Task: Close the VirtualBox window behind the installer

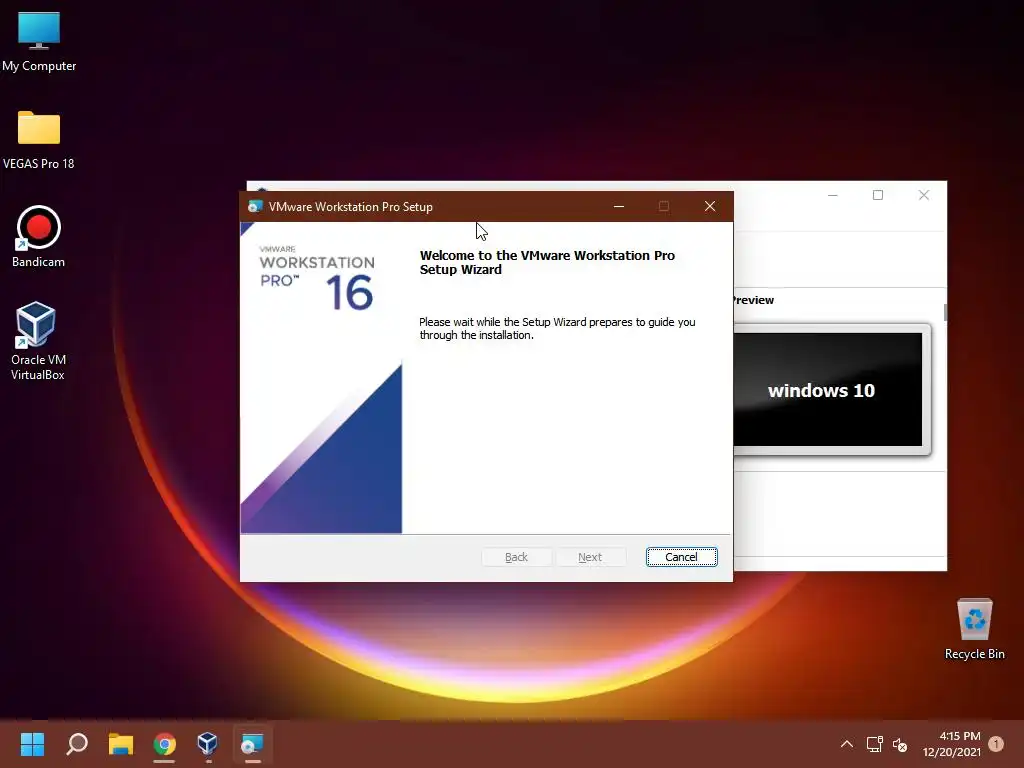Action: pyautogui.click(x=923, y=195)
